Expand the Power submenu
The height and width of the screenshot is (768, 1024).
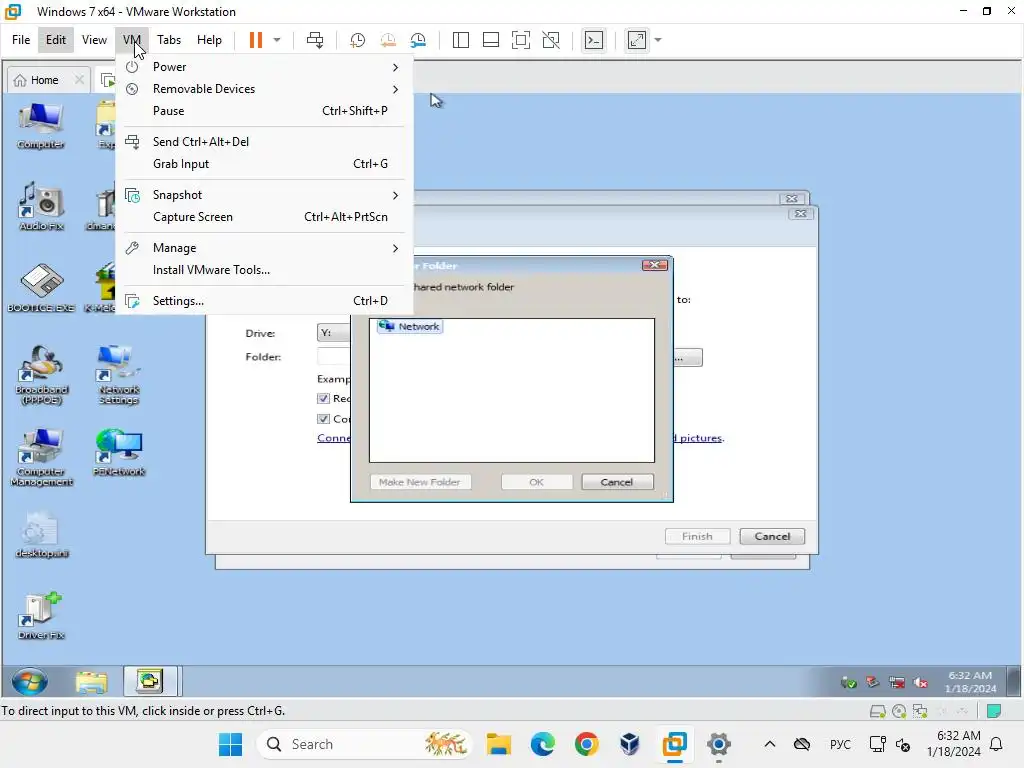pyautogui.click(x=264, y=67)
